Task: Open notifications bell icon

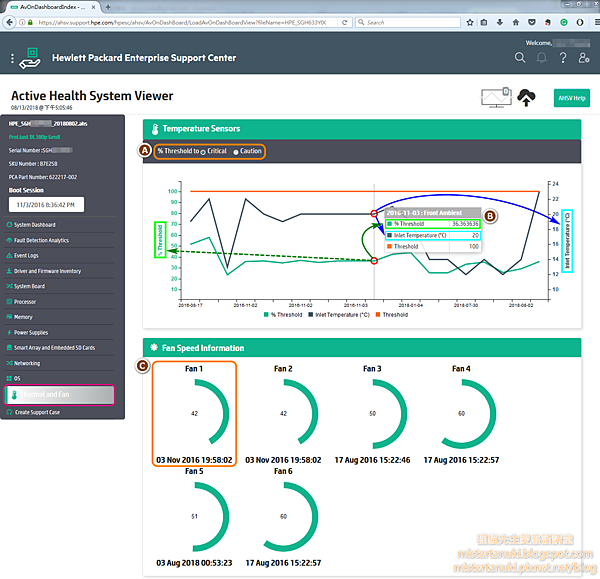Action: (541, 58)
